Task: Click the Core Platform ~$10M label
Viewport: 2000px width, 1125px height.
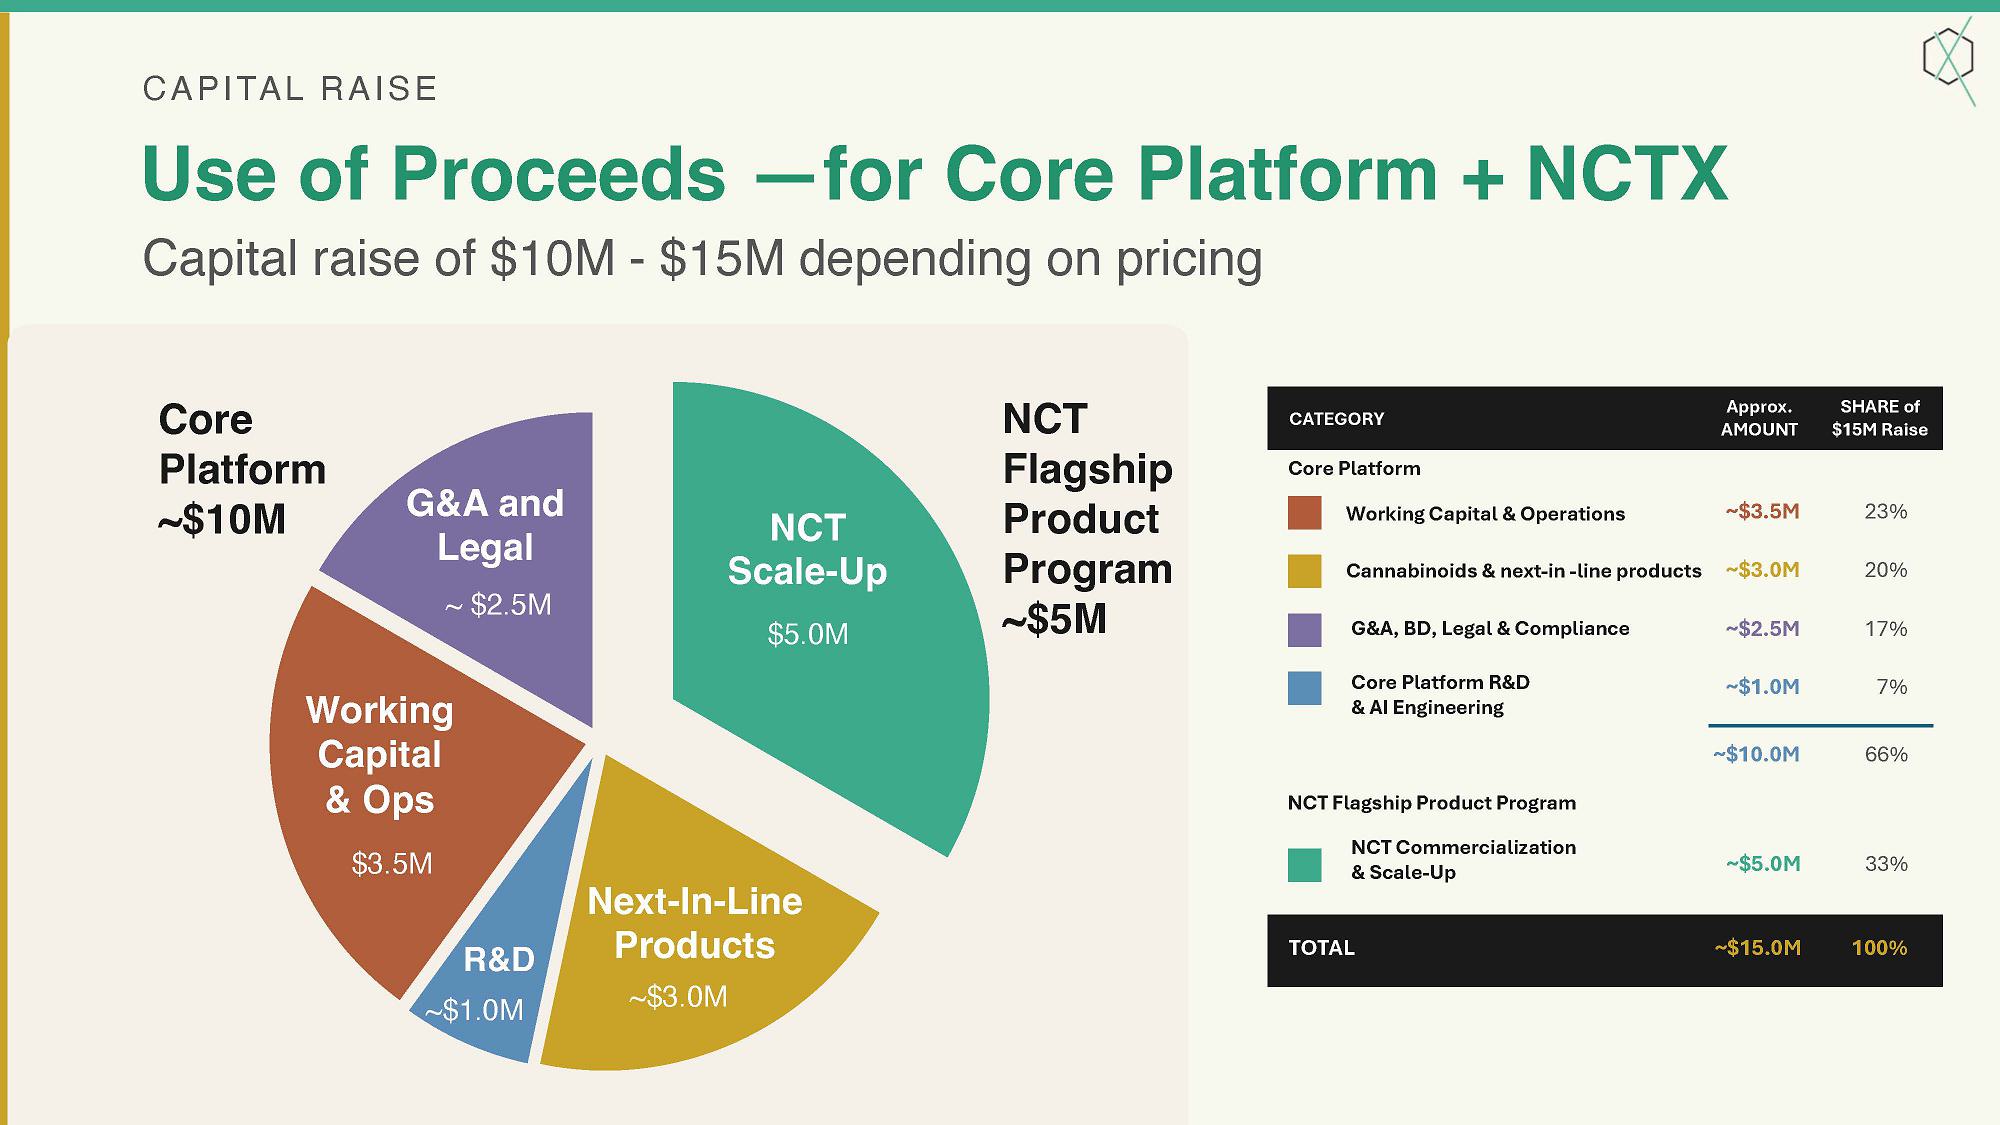Action: pyautogui.click(x=242, y=469)
